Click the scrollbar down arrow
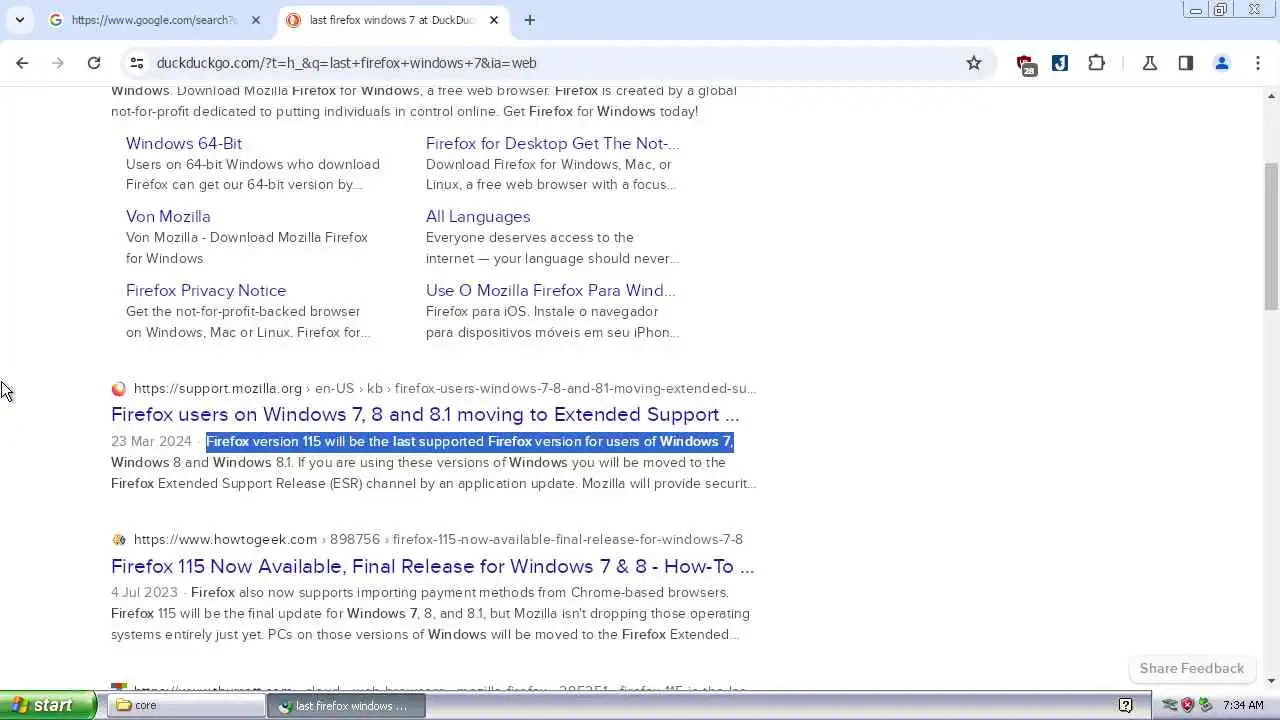 click(1272, 681)
